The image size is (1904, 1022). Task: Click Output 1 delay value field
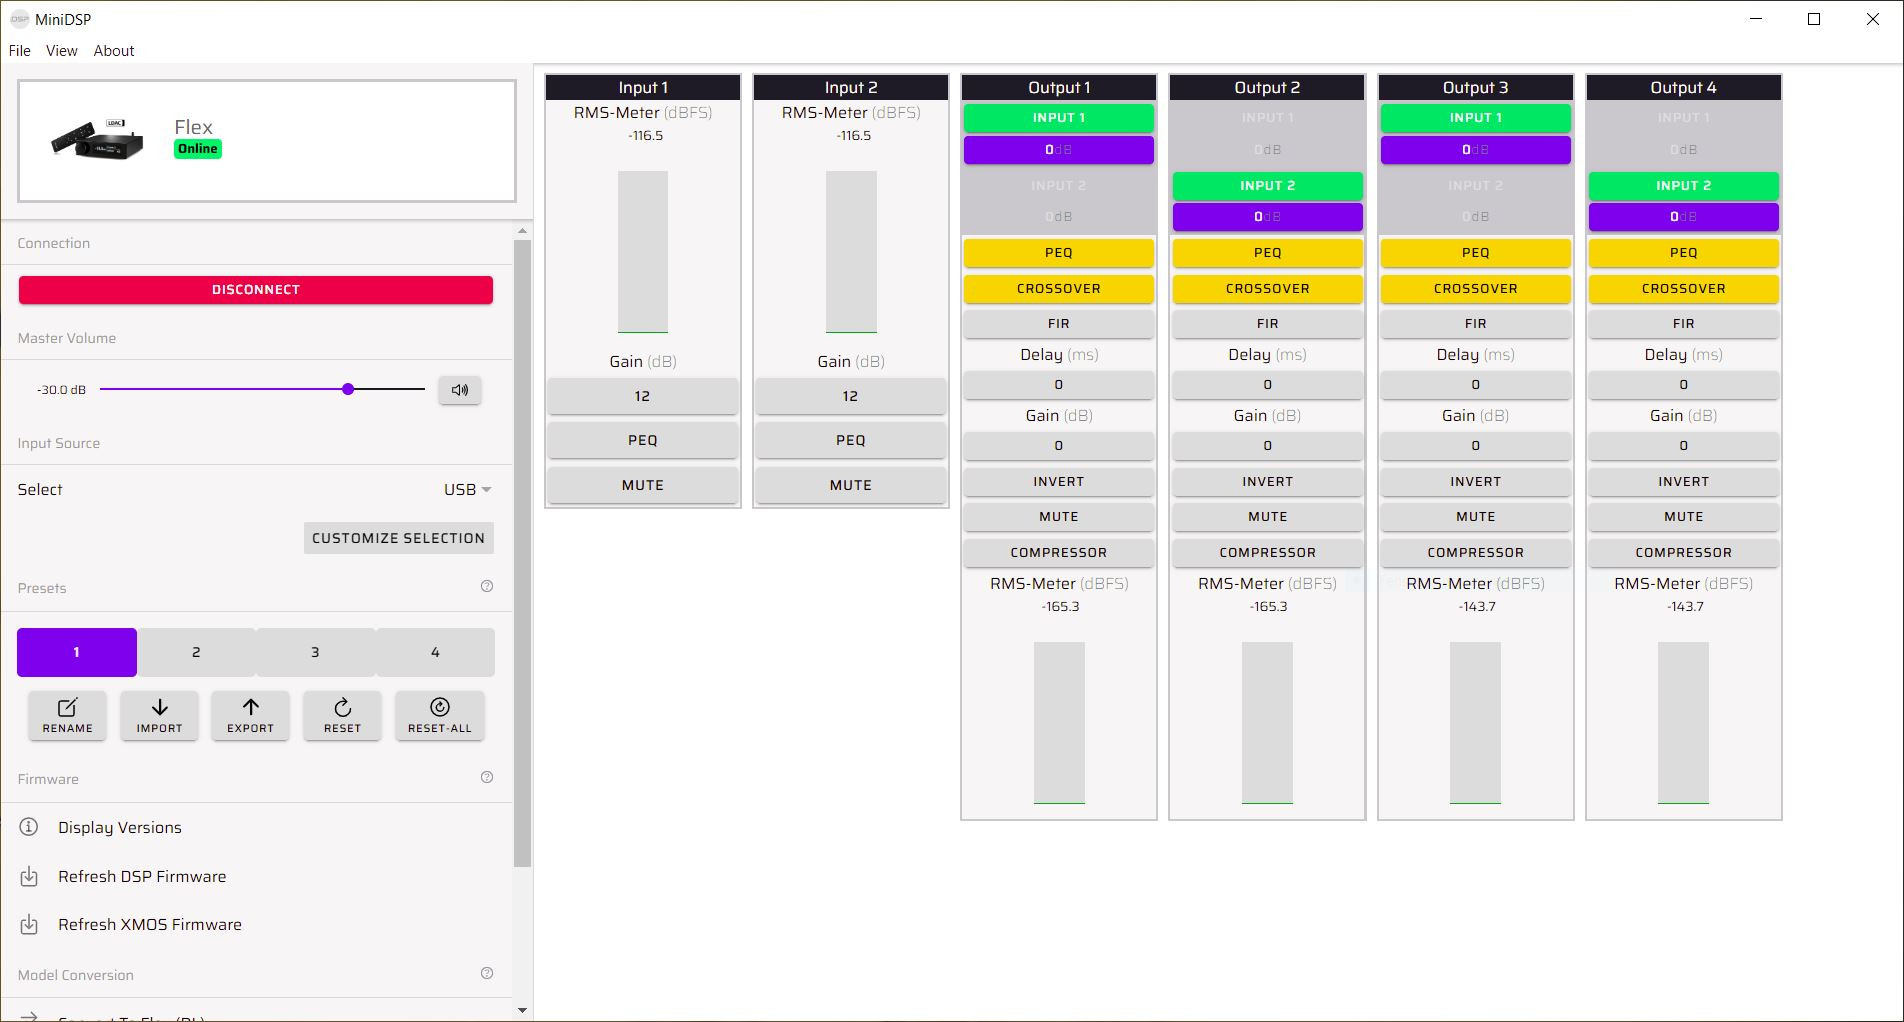coord(1059,385)
